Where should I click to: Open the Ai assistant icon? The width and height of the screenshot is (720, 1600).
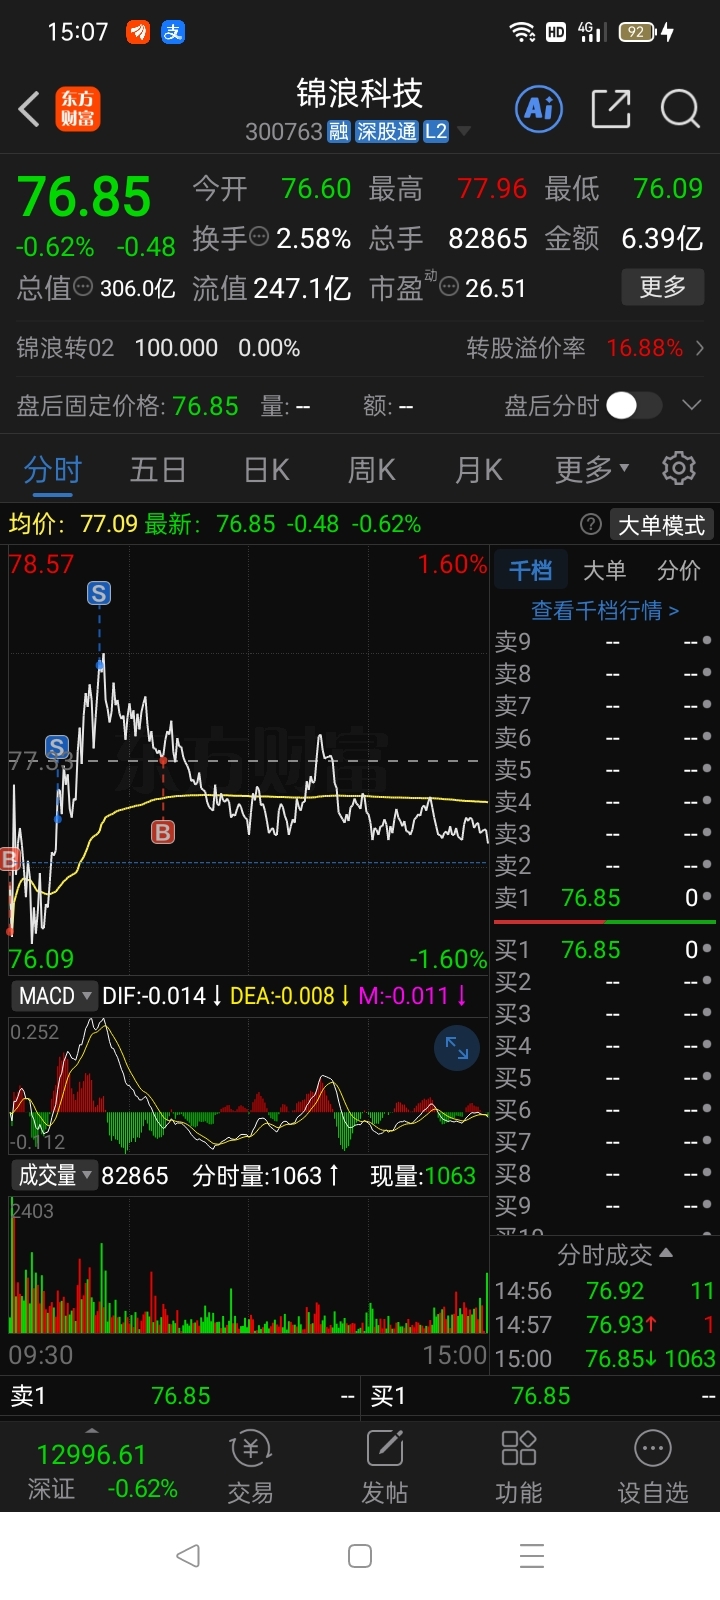(x=539, y=108)
